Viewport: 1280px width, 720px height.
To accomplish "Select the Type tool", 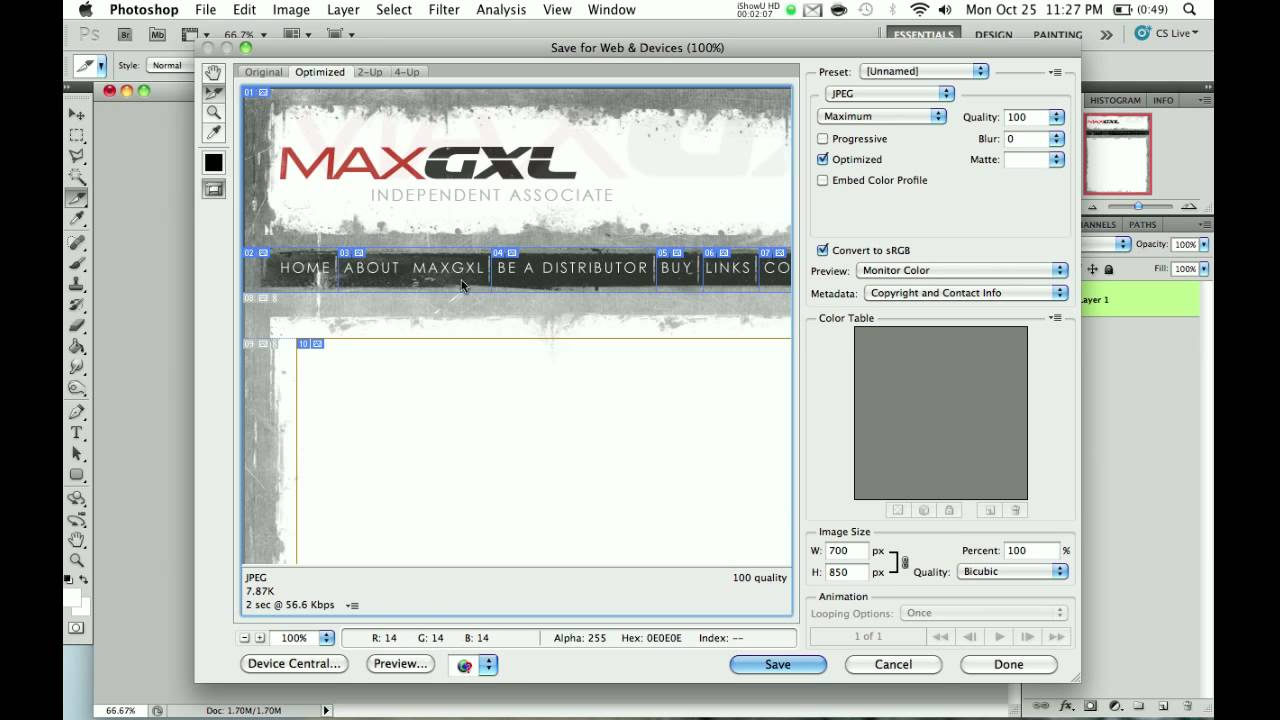I will [x=77, y=433].
